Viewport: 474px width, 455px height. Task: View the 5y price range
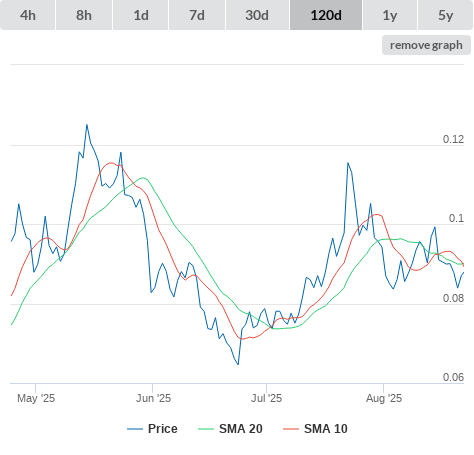pyautogui.click(x=445, y=15)
